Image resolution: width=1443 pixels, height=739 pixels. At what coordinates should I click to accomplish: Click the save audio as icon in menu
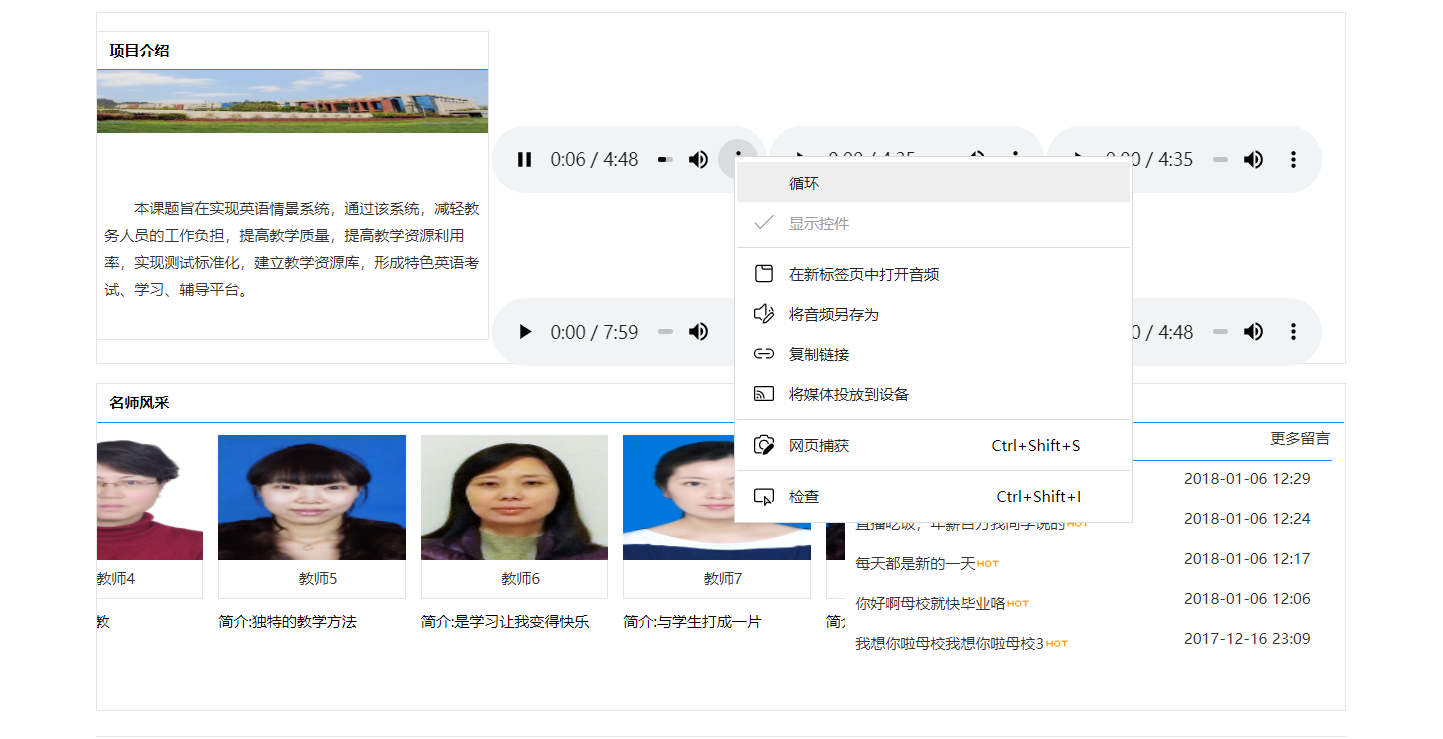click(x=763, y=313)
